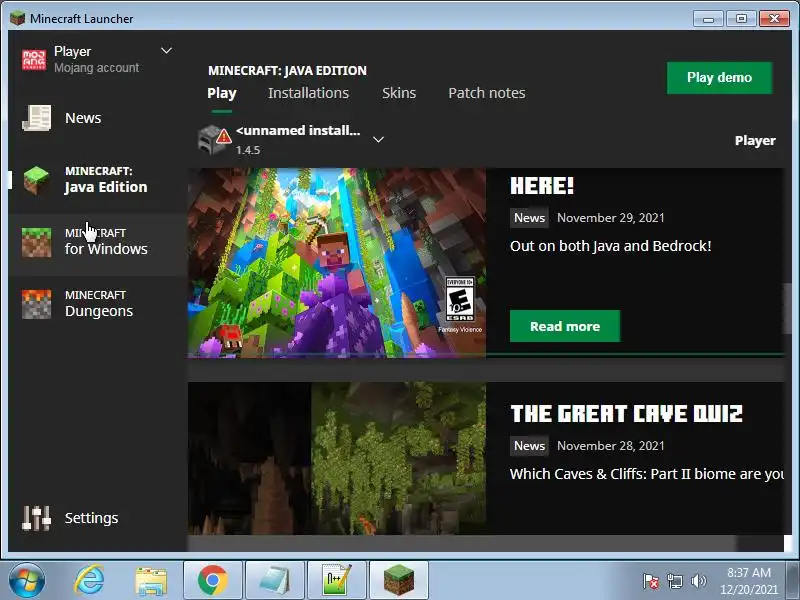Screen dimensions: 800x600
Task: Click the Great Cave Quiz thumbnail image
Action: (337, 458)
